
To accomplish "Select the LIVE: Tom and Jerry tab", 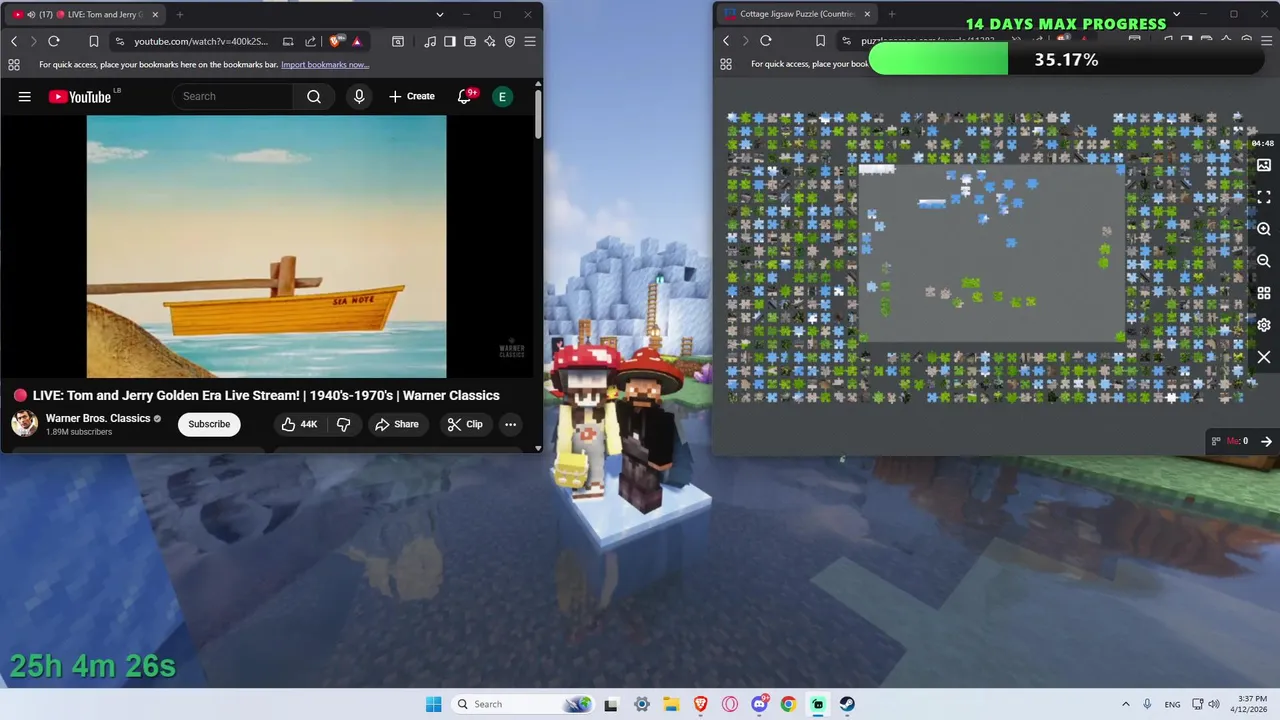I will point(83,14).
